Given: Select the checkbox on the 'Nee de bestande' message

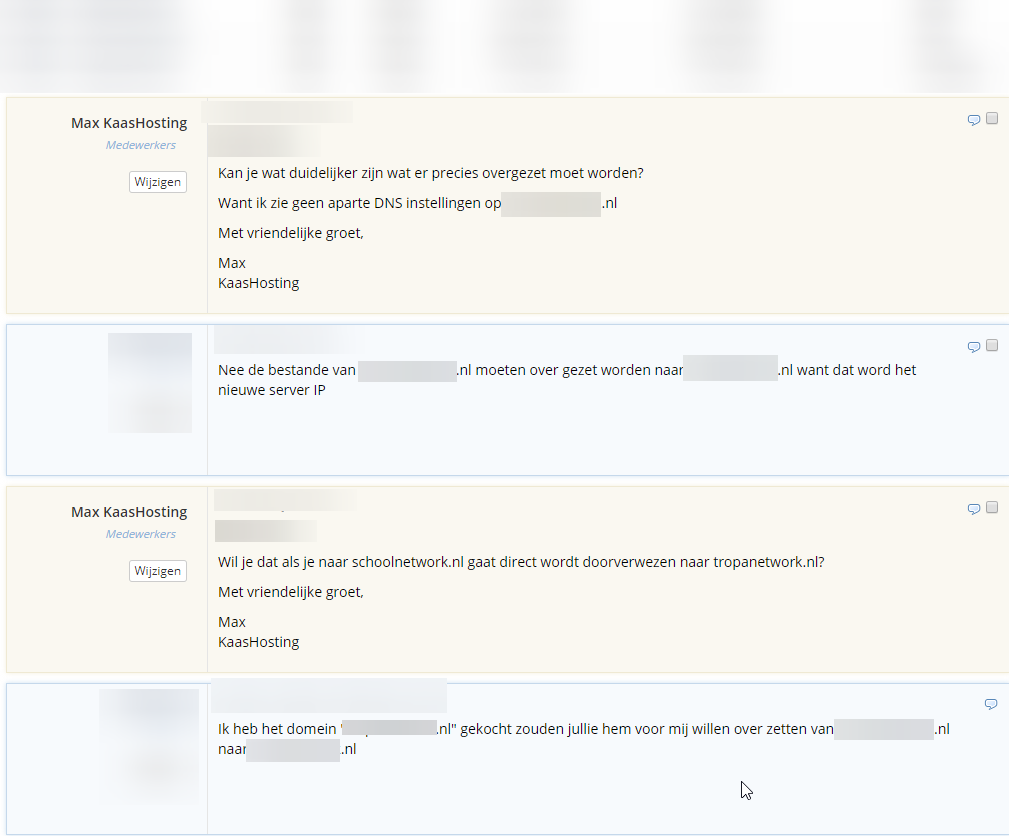Looking at the screenshot, I should tap(992, 346).
